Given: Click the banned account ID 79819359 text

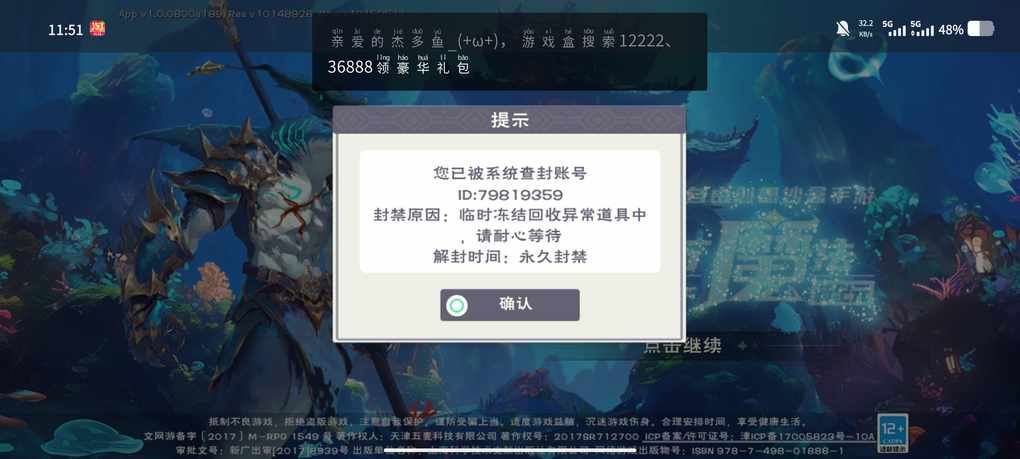Looking at the screenshot, I should [x=510, y=194].
